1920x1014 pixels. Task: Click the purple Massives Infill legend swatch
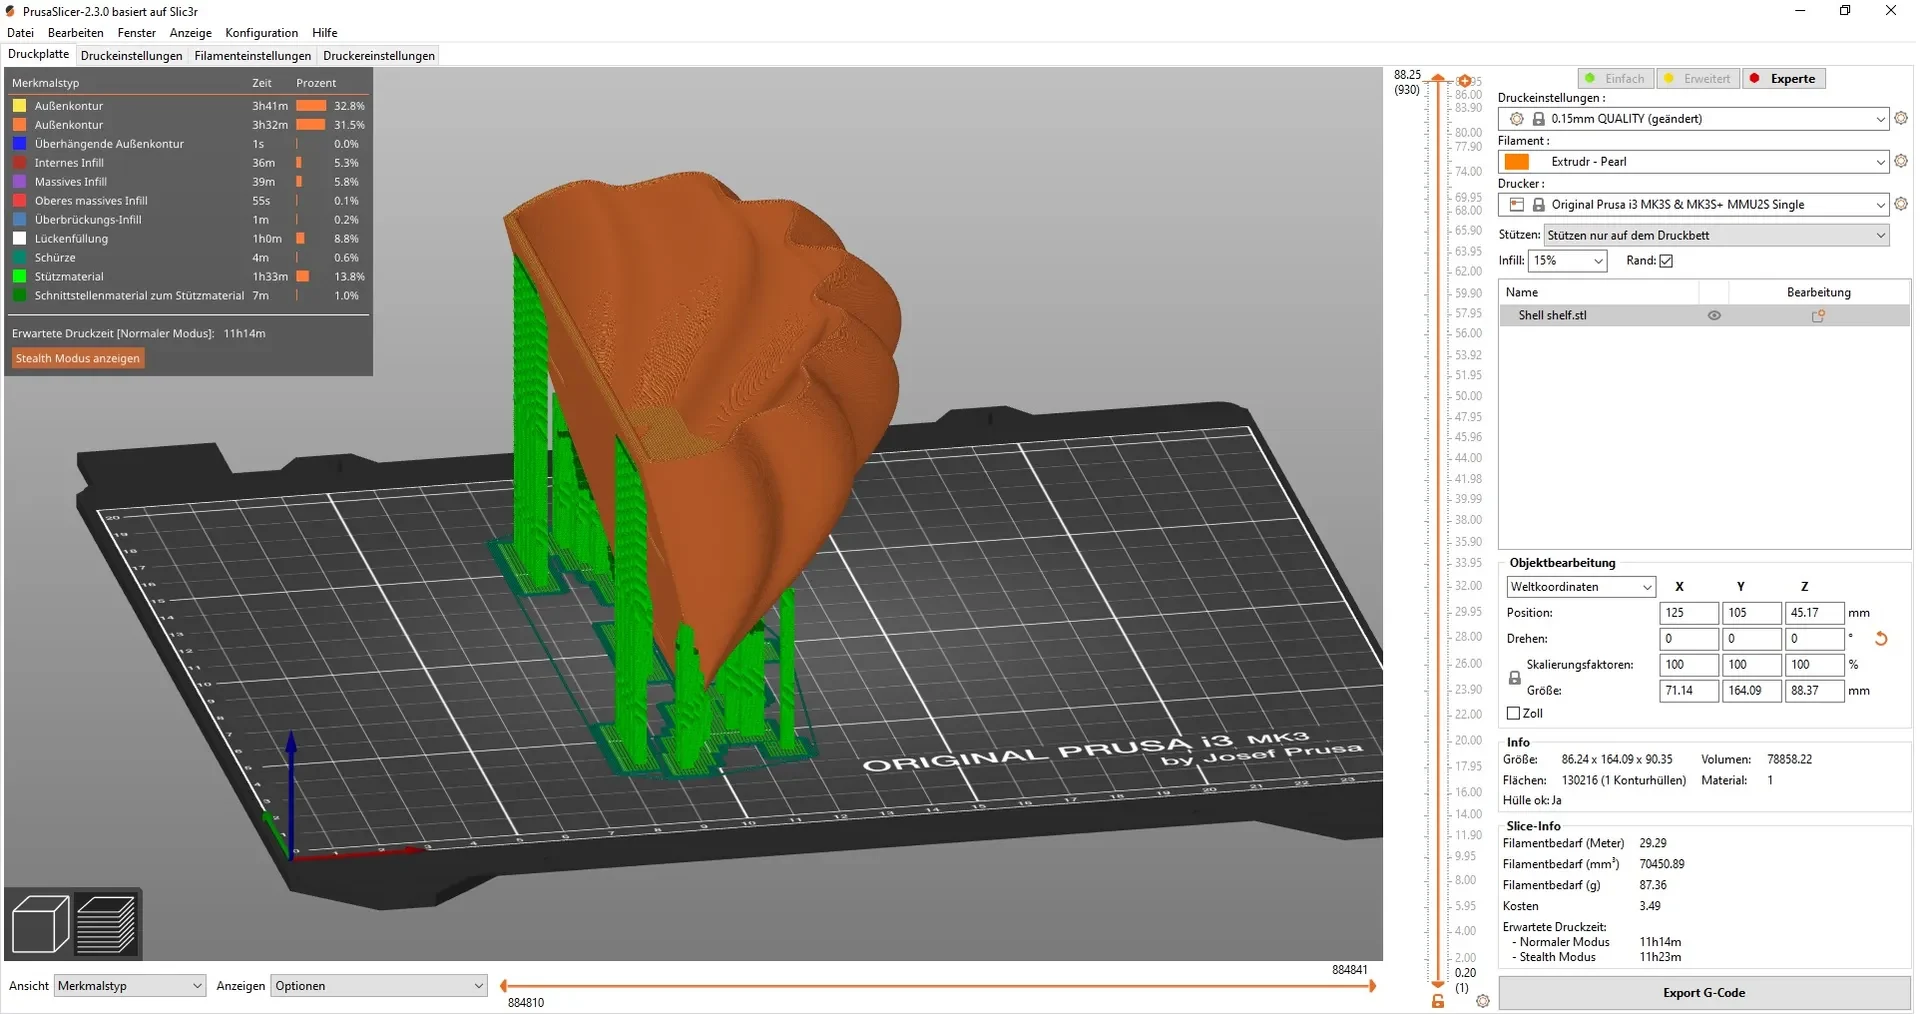pos(19,182)
